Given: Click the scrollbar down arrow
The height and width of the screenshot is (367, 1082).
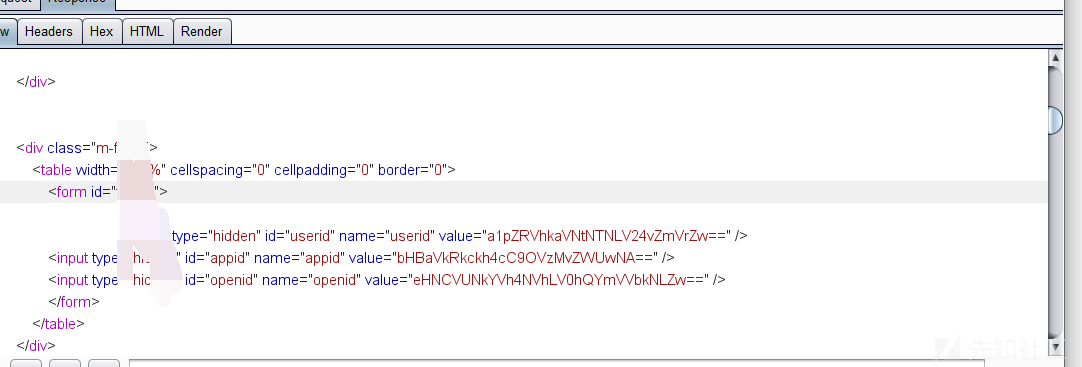Looking at the screenshot, I should click(1054, 346).
